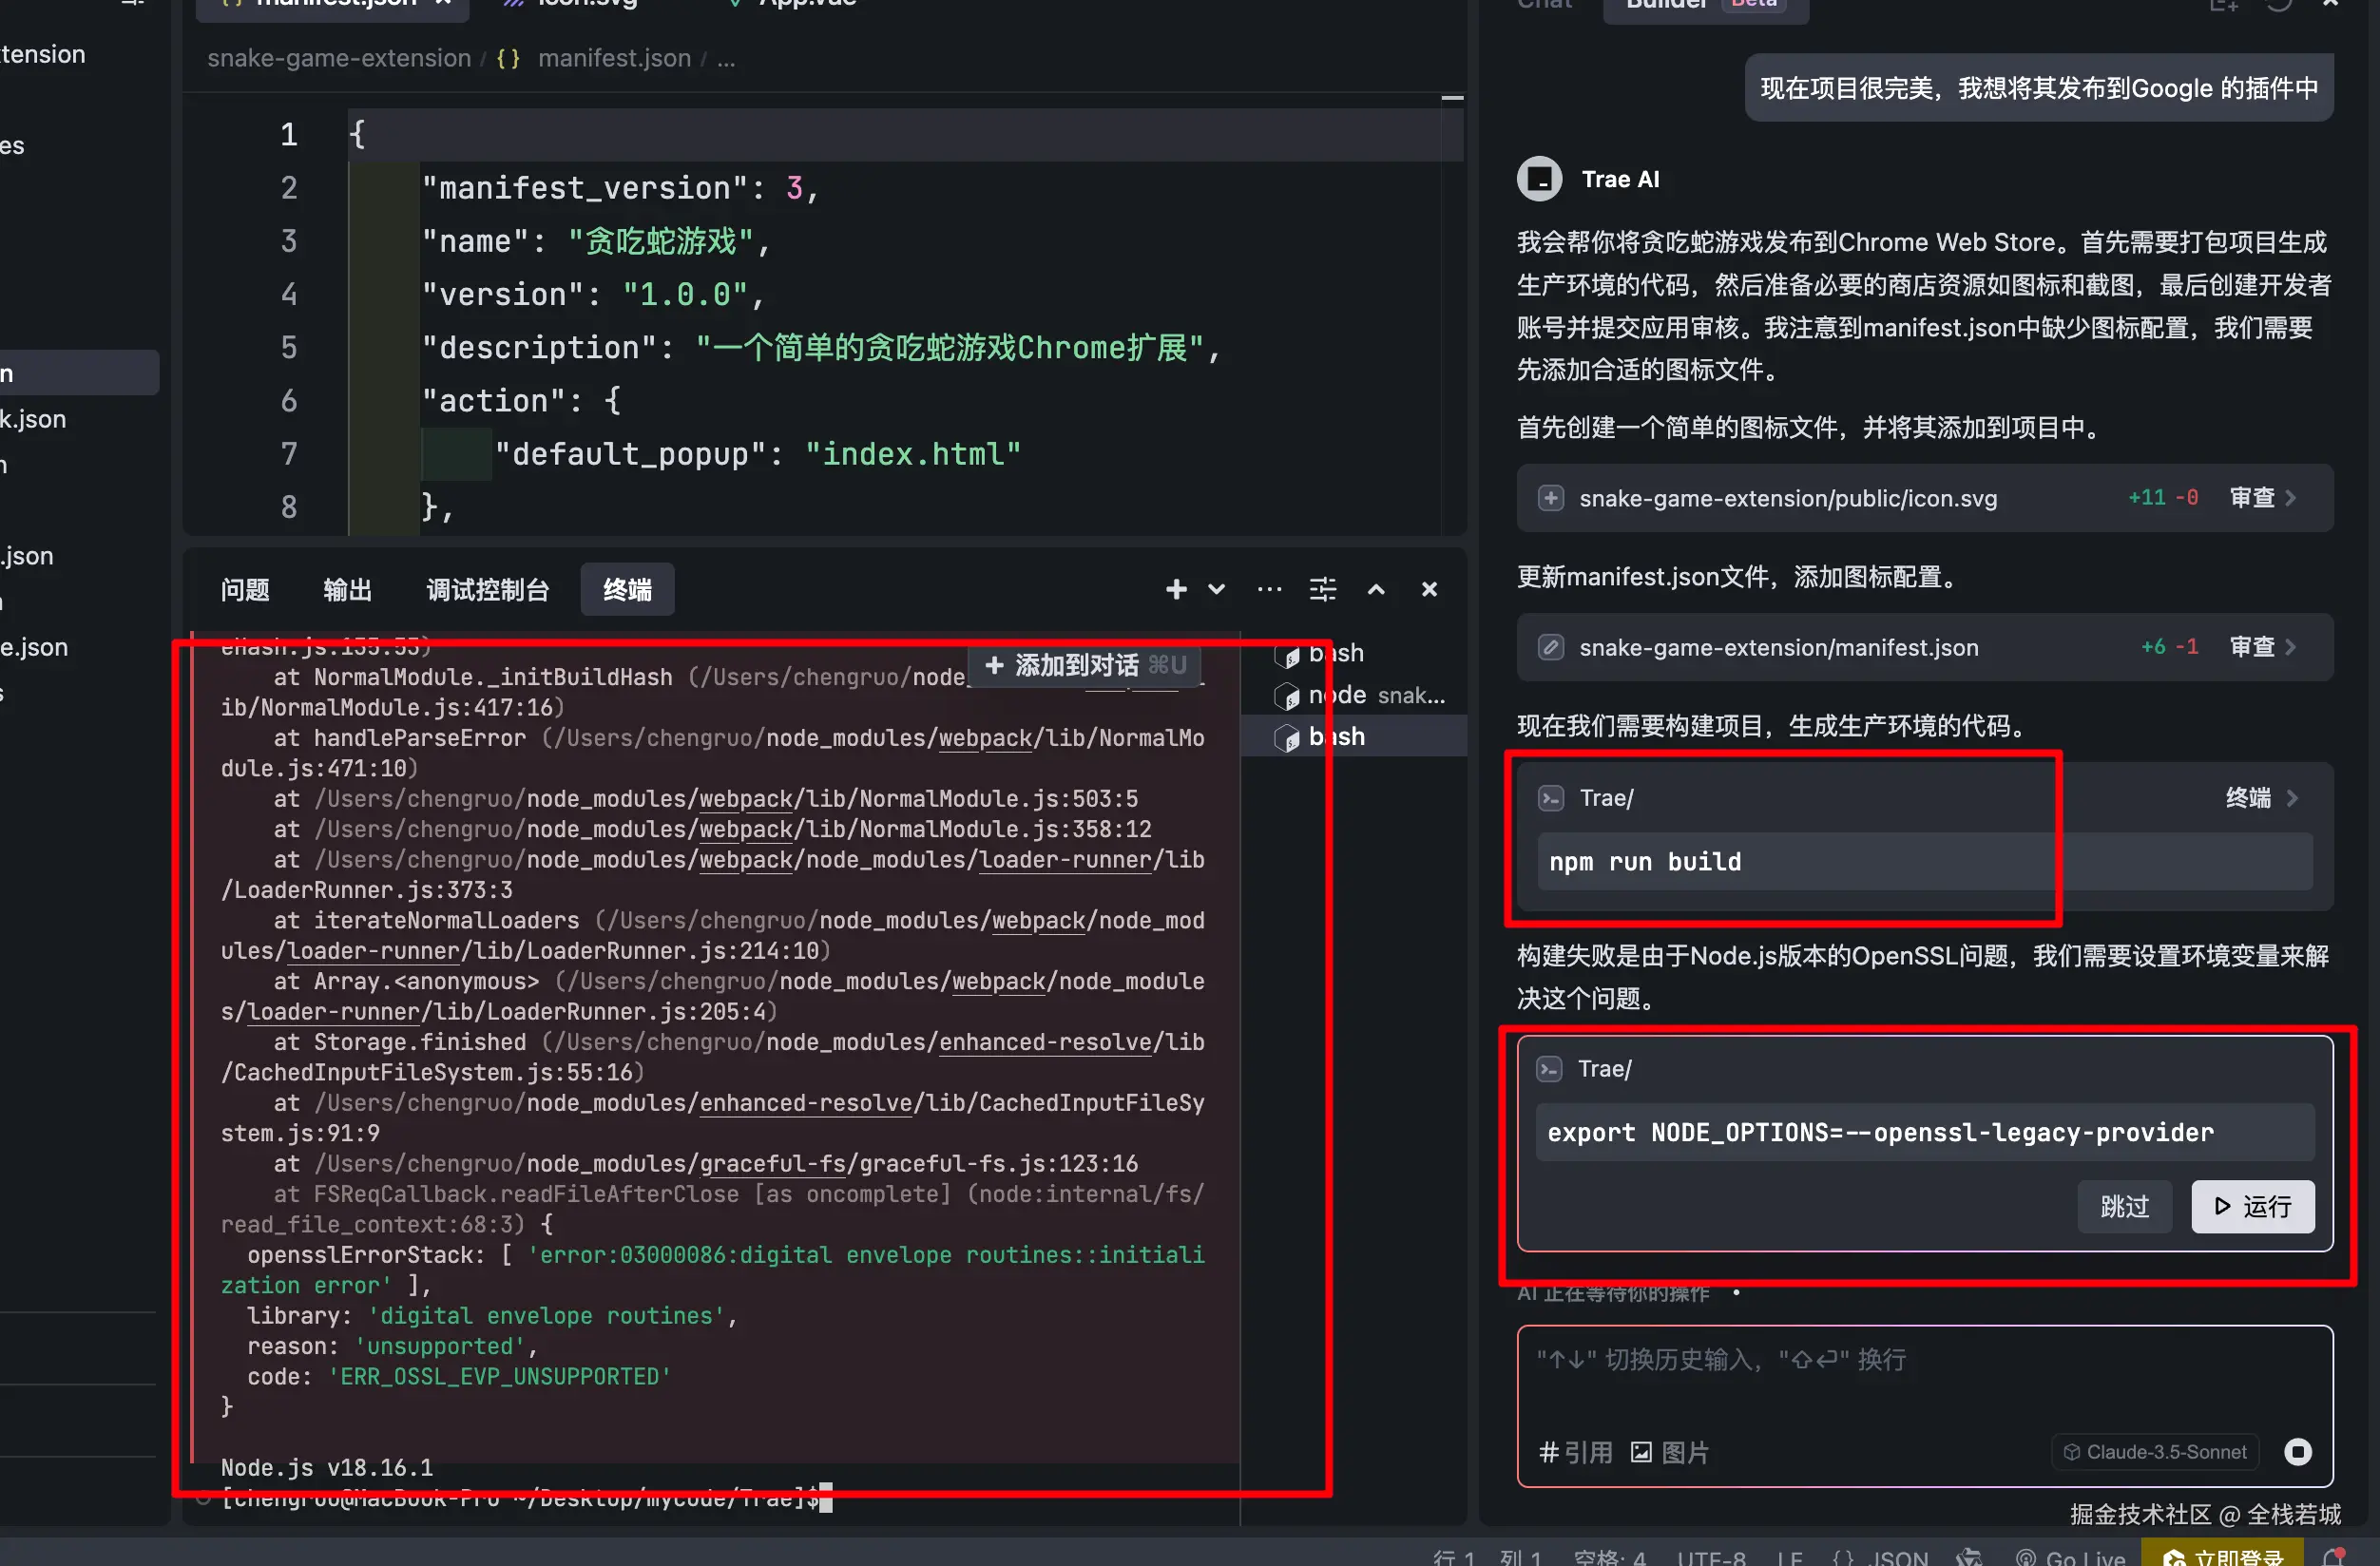
Task: Open terminal launch profile dropdown arrow
Action: coord(1216,589)
